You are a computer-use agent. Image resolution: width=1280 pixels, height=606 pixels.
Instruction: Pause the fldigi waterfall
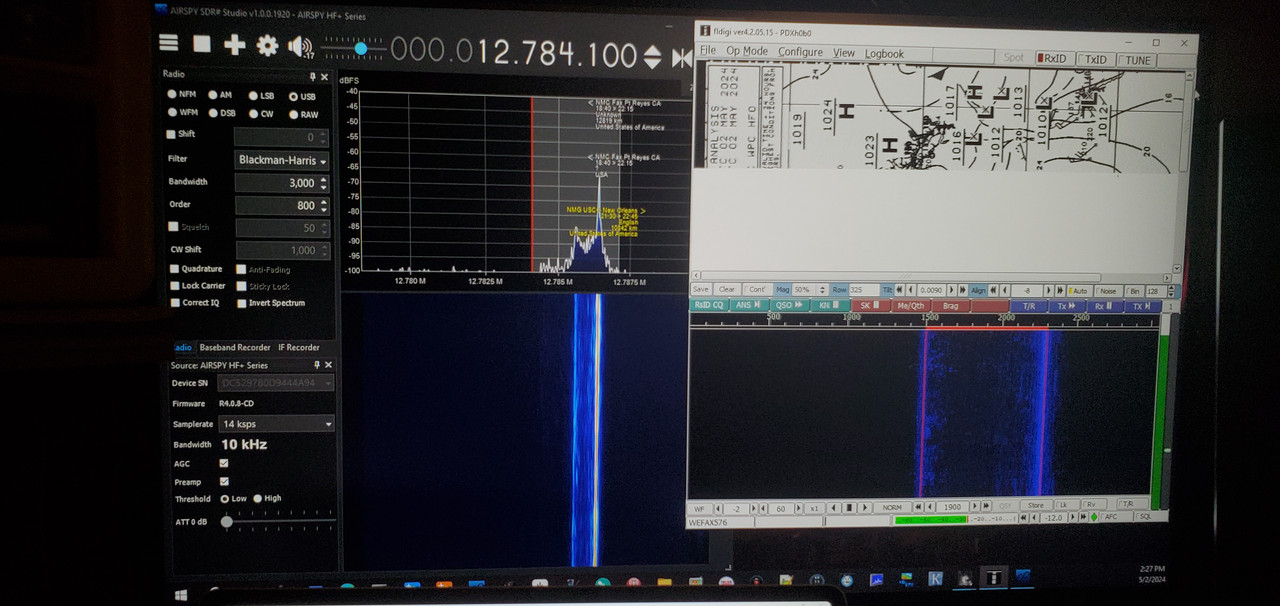pyautogui.click(x=848, y=508)
